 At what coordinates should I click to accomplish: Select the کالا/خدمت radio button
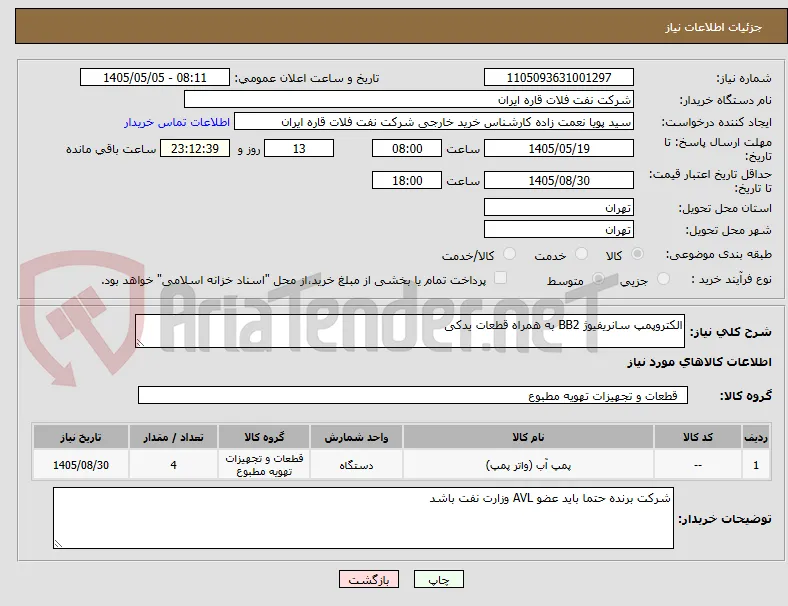510,254
